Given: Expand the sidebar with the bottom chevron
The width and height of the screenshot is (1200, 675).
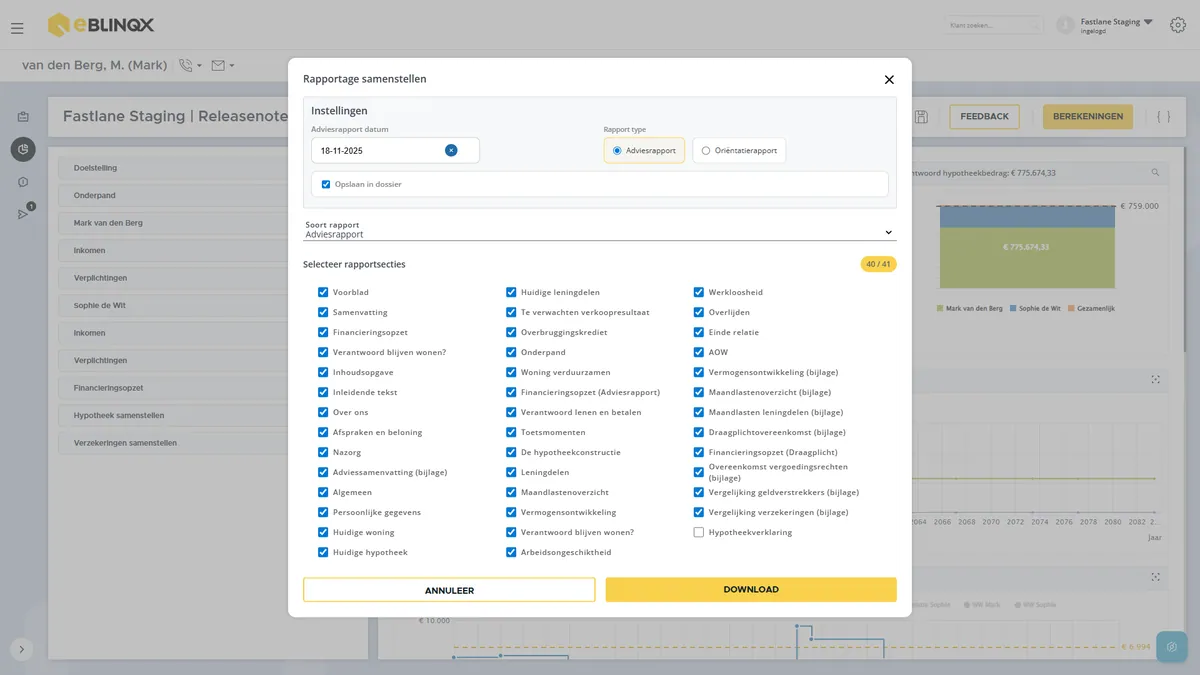Looking at the screenshot, I should 22,649.
